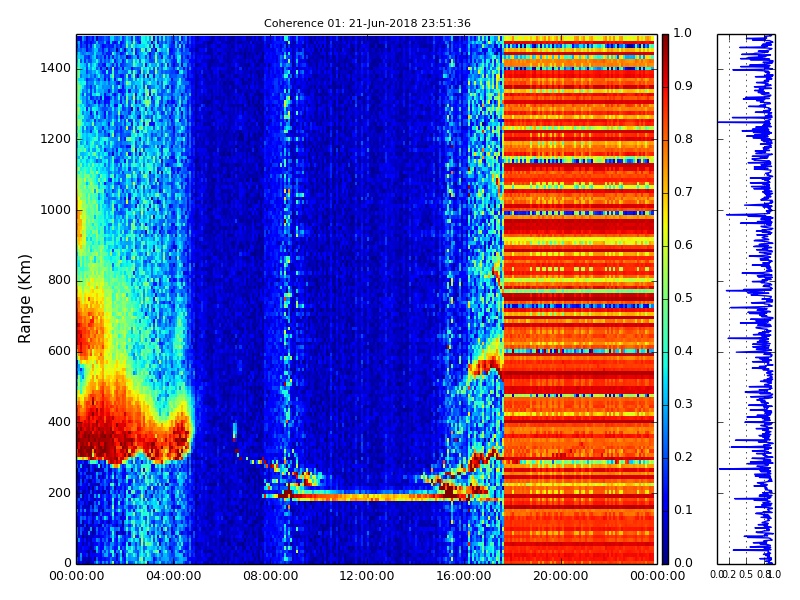Click the 12:00:00 time tick label
Screen dimensions: 800x600
[x=367, y=576]
